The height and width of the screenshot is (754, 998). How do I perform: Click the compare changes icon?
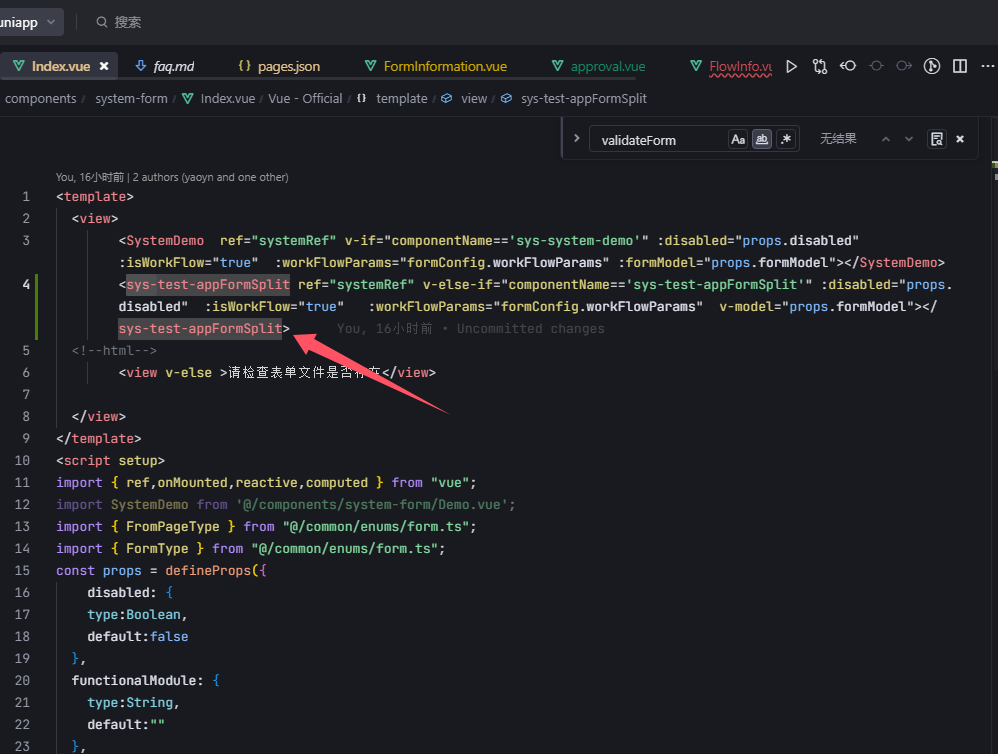(x=820, y=67)
